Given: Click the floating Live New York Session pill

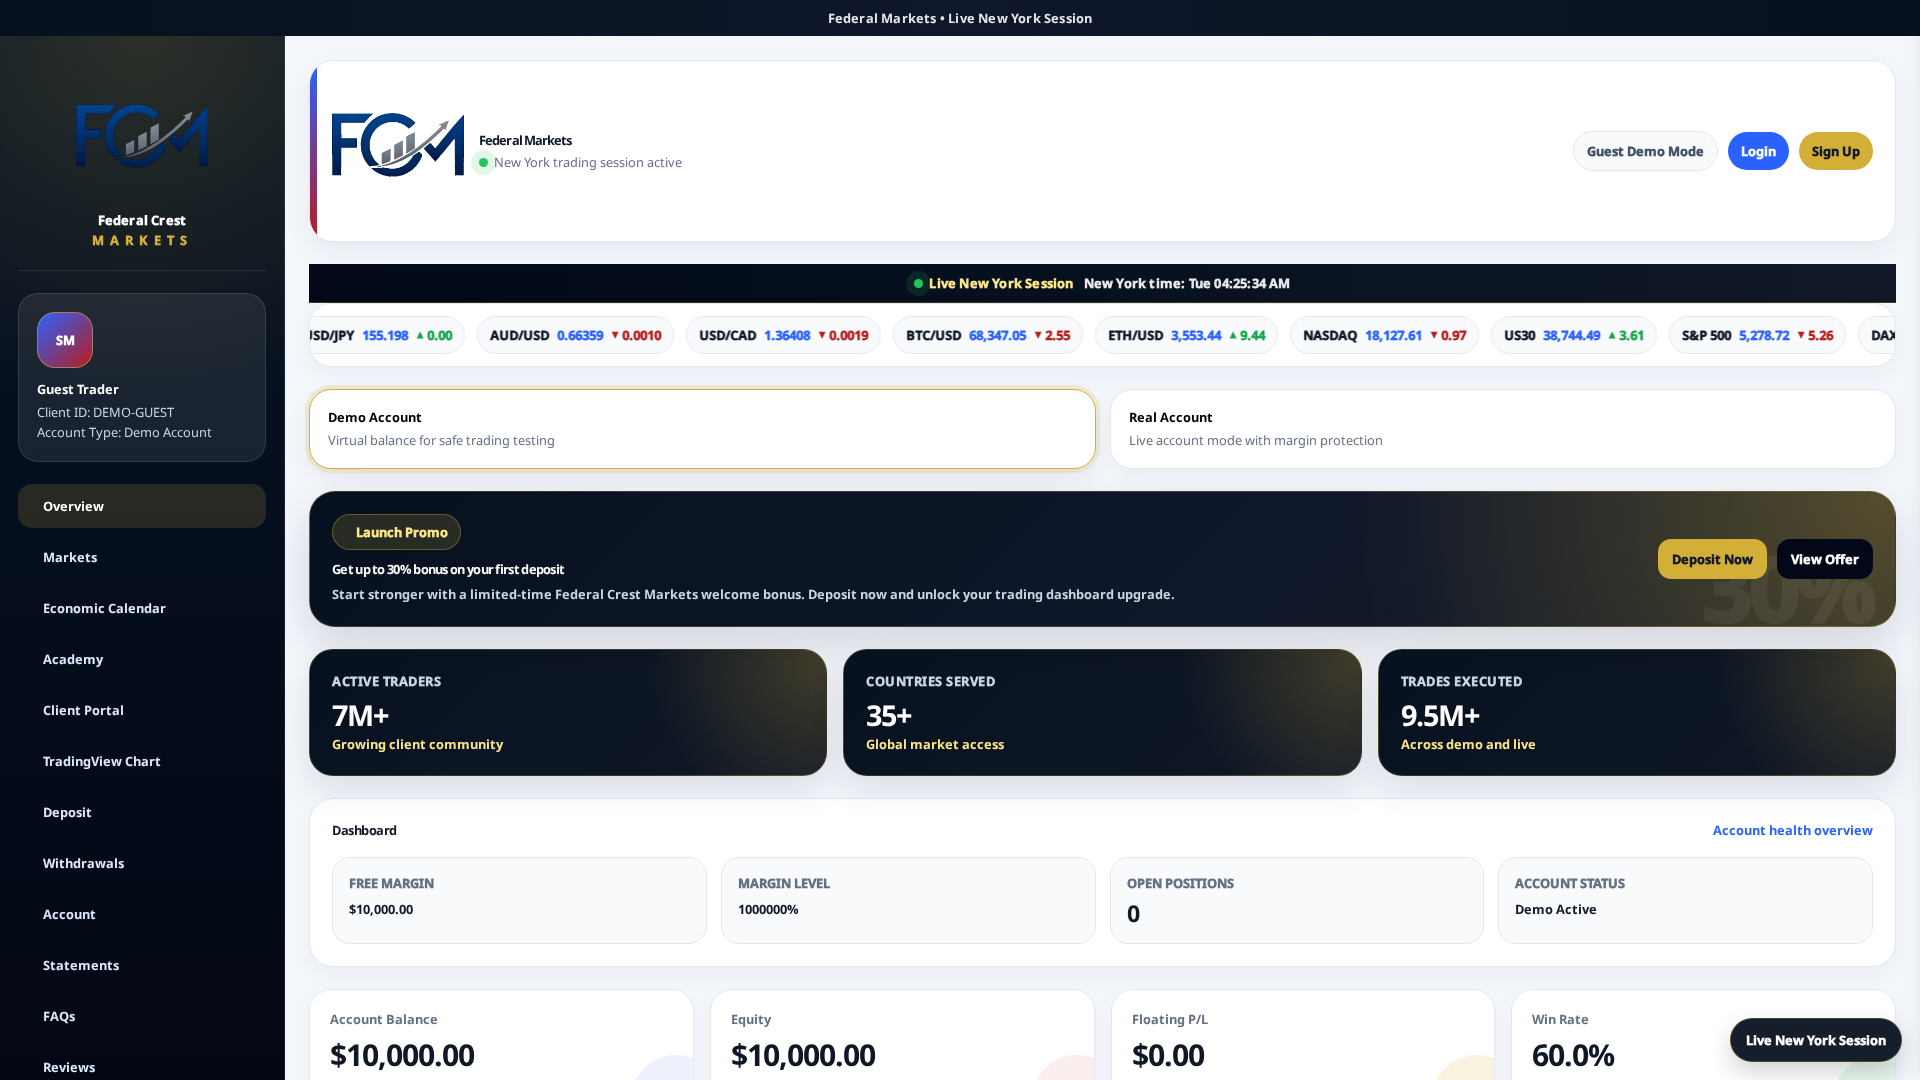Looking at the screenshot, I should pyautogui.click(x=1815, y=1040).
